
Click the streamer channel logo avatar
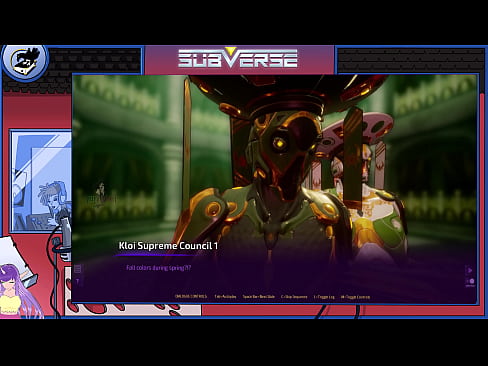(x=25, y=62)
